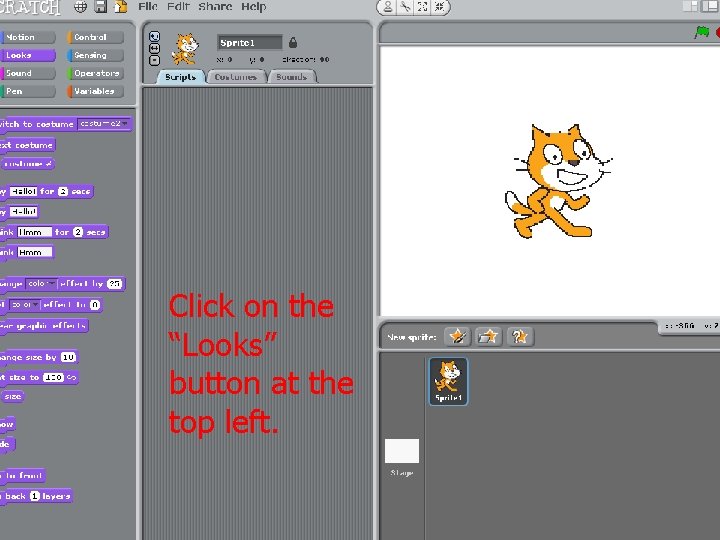Select the Sound block category
Screen dimensions: 720x540
28,73
